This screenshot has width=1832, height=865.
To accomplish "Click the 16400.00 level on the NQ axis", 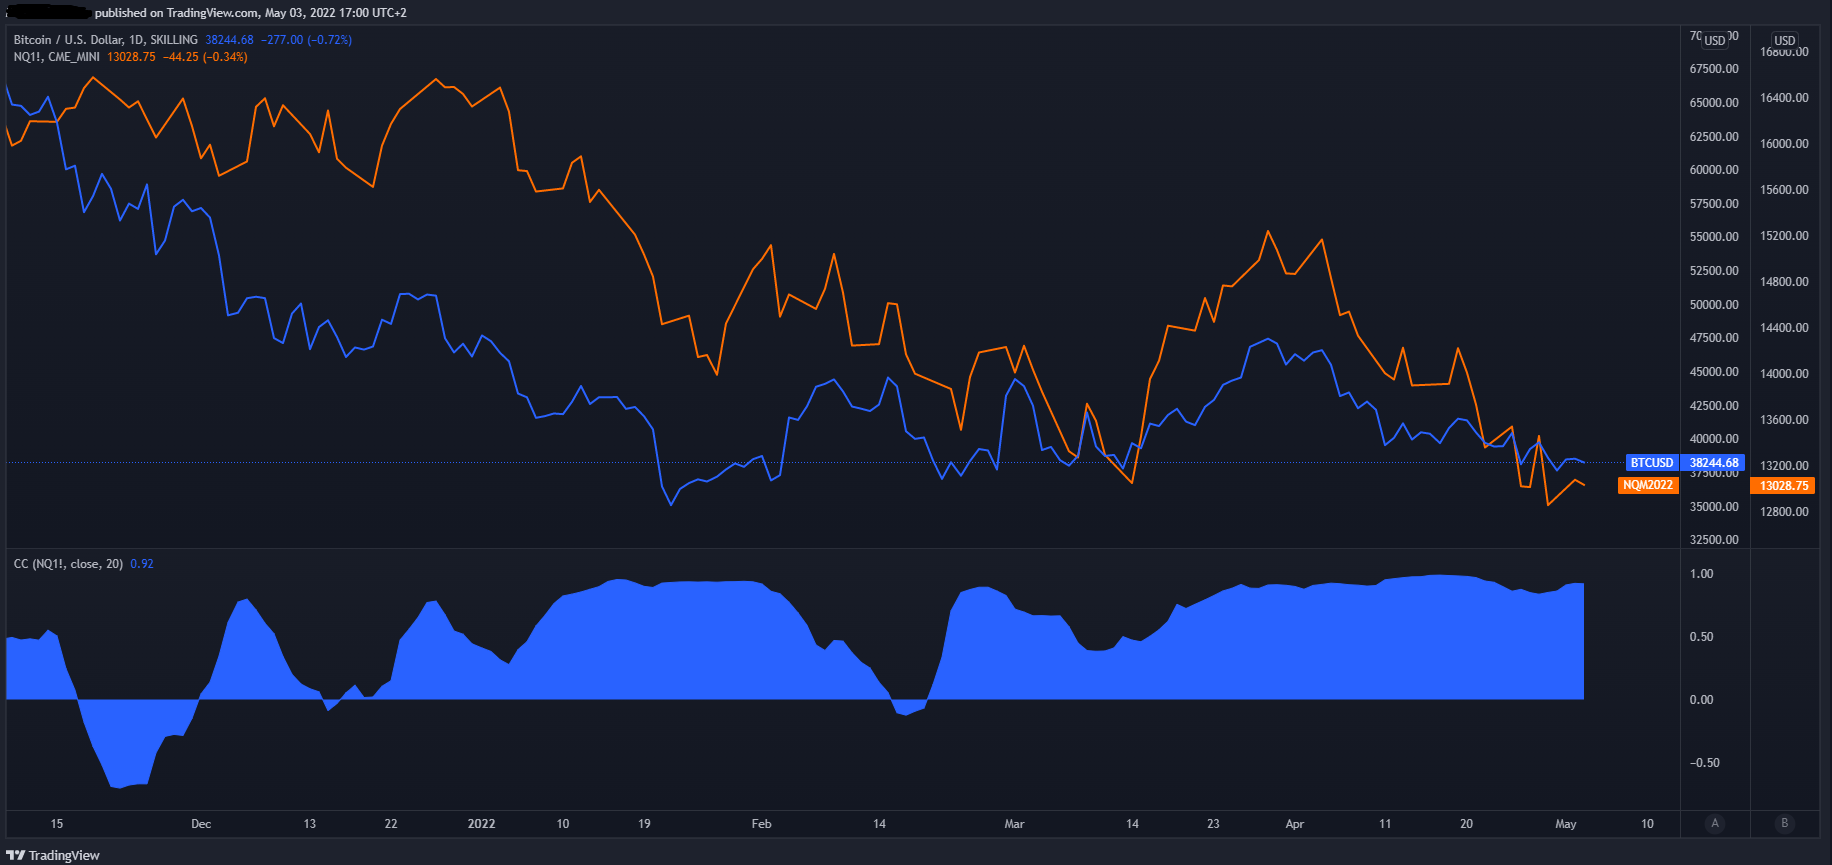I will 1784,98.
